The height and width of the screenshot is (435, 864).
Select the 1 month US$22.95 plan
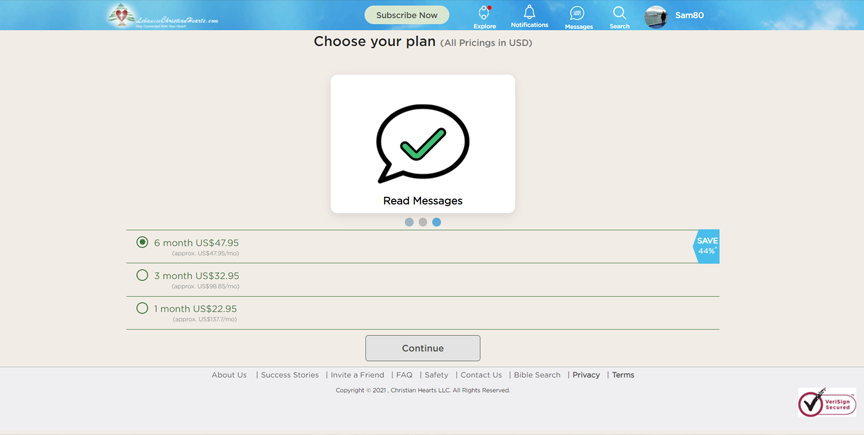(143, 309)
